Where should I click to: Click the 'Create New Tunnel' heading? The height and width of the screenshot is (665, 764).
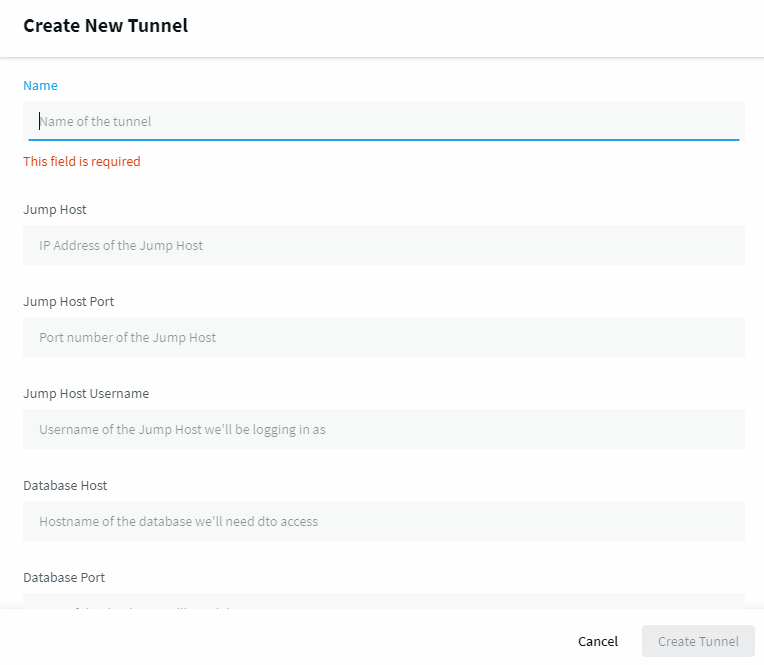[x=106, y=26]
